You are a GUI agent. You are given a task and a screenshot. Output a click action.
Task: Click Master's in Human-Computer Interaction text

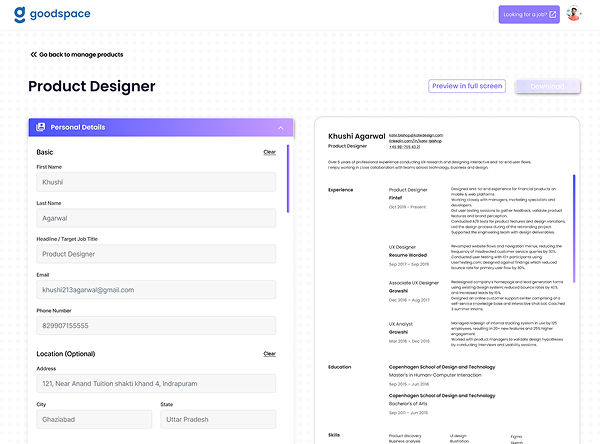(435, 375)
